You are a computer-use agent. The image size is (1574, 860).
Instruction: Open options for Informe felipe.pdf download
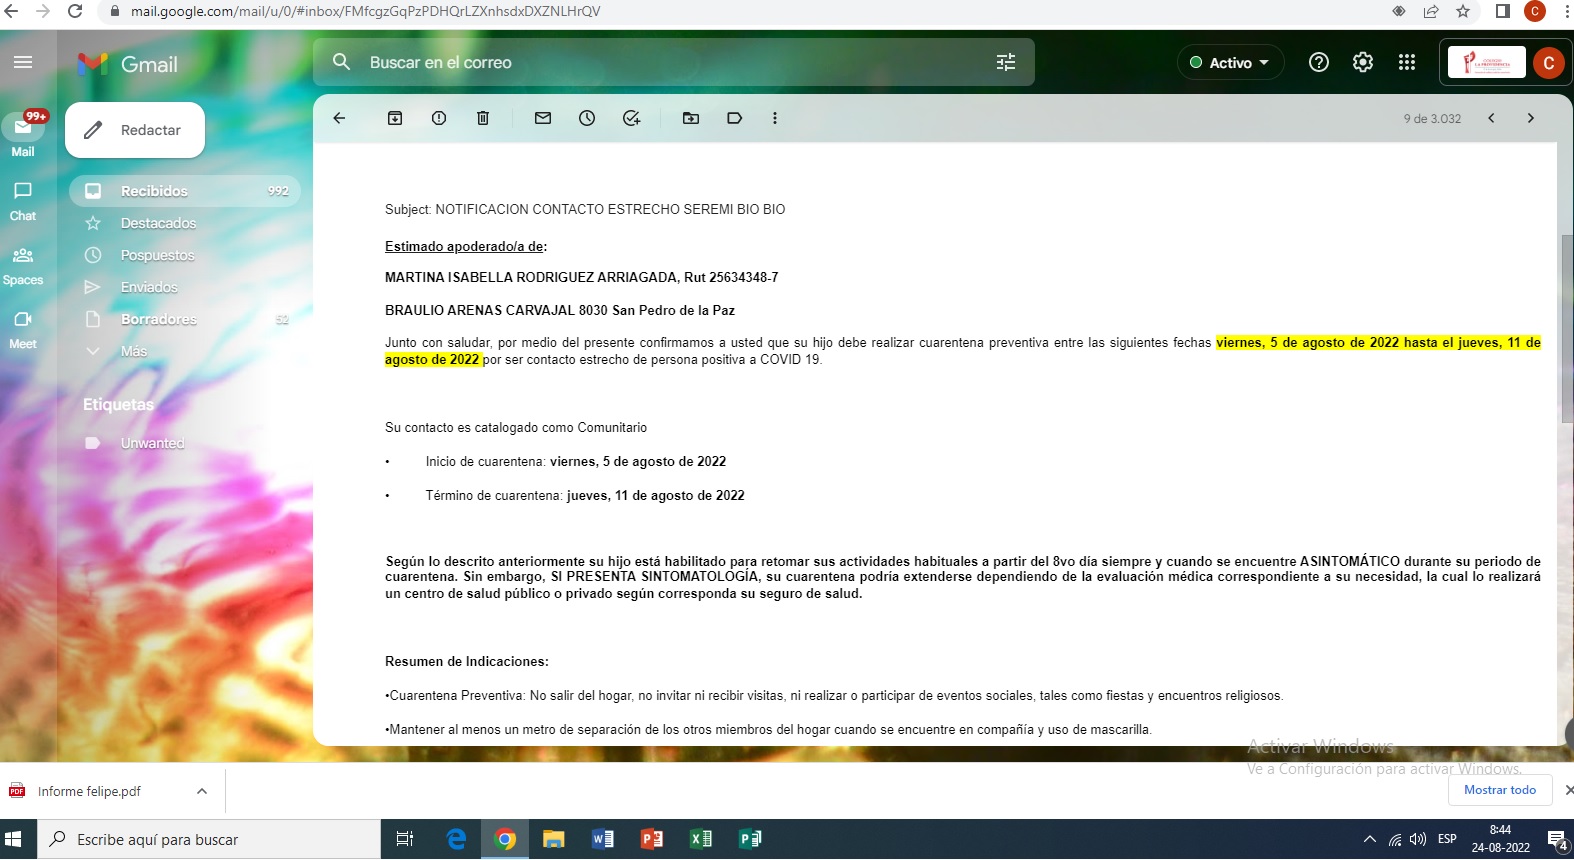(x=202, y=791)
